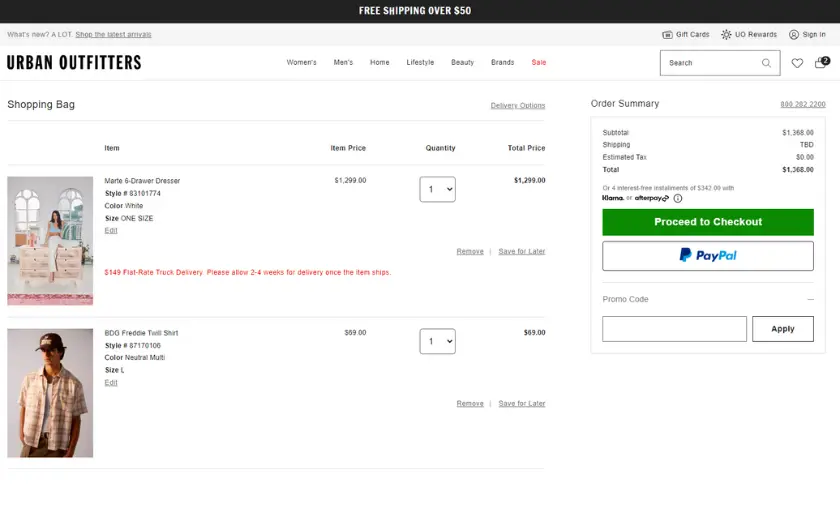Viewport: 840px width, 508px height.
Task: Open the shopping bag icon
Action: point(821,62)
